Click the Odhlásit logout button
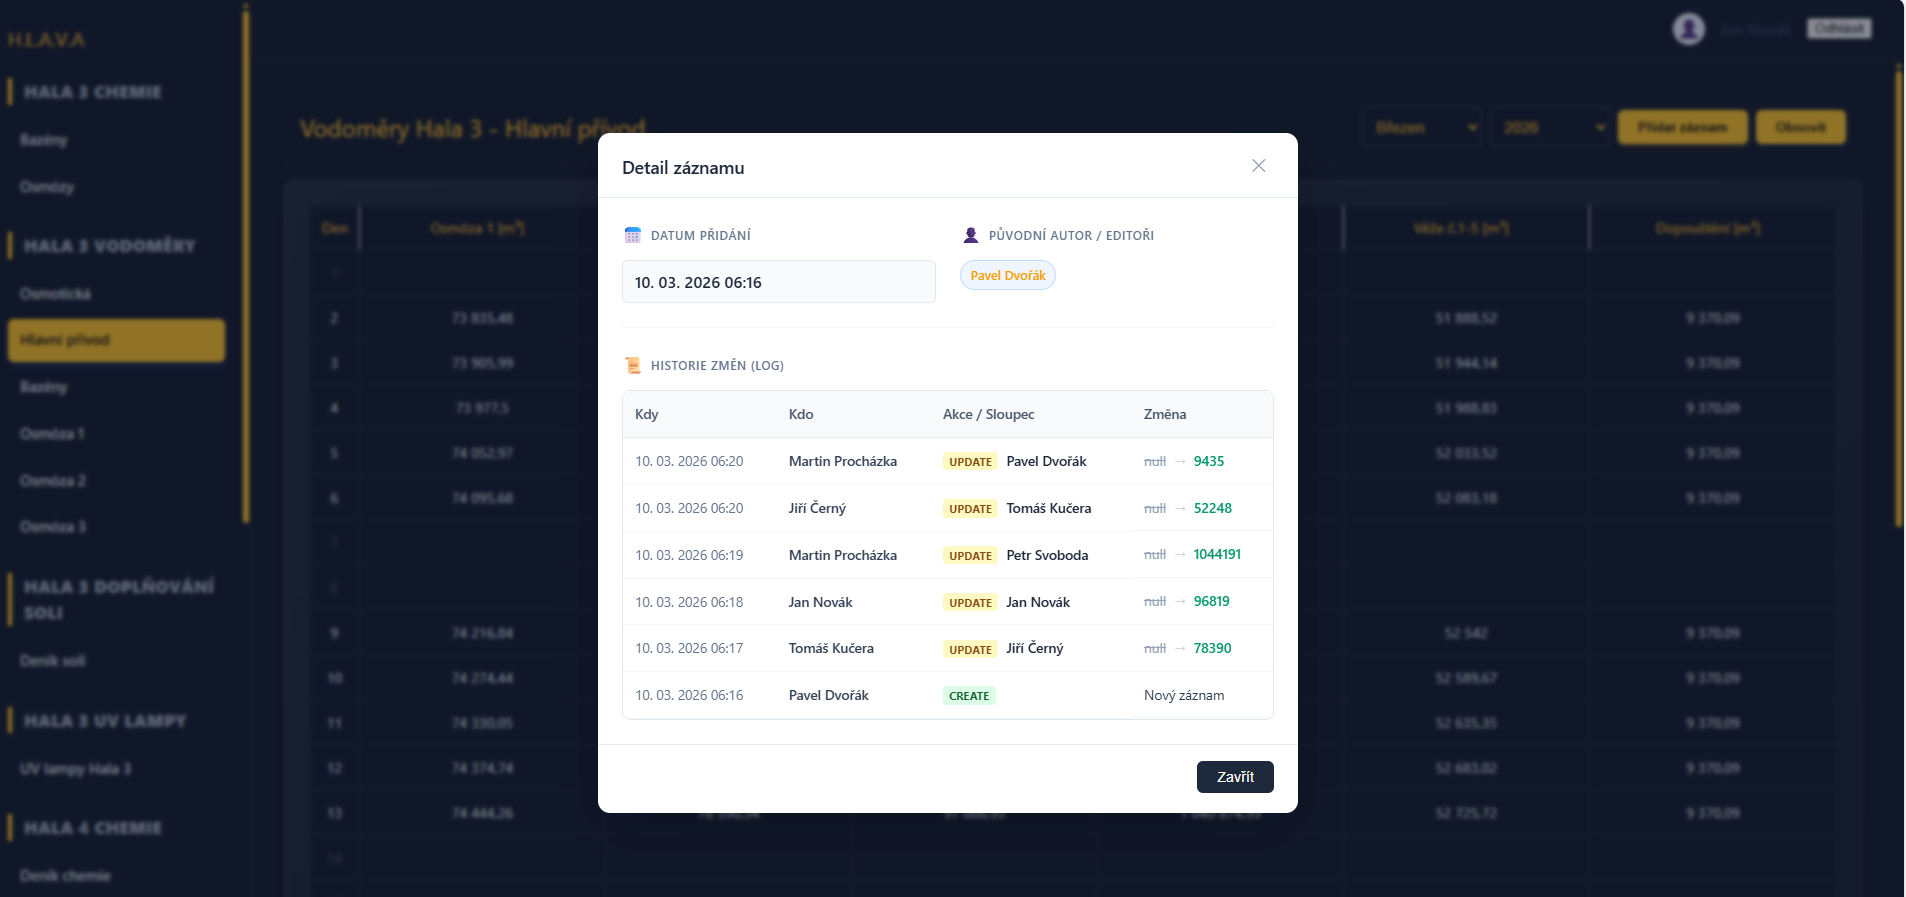This screenshot has height=897, width=1906. [1838, 29]
